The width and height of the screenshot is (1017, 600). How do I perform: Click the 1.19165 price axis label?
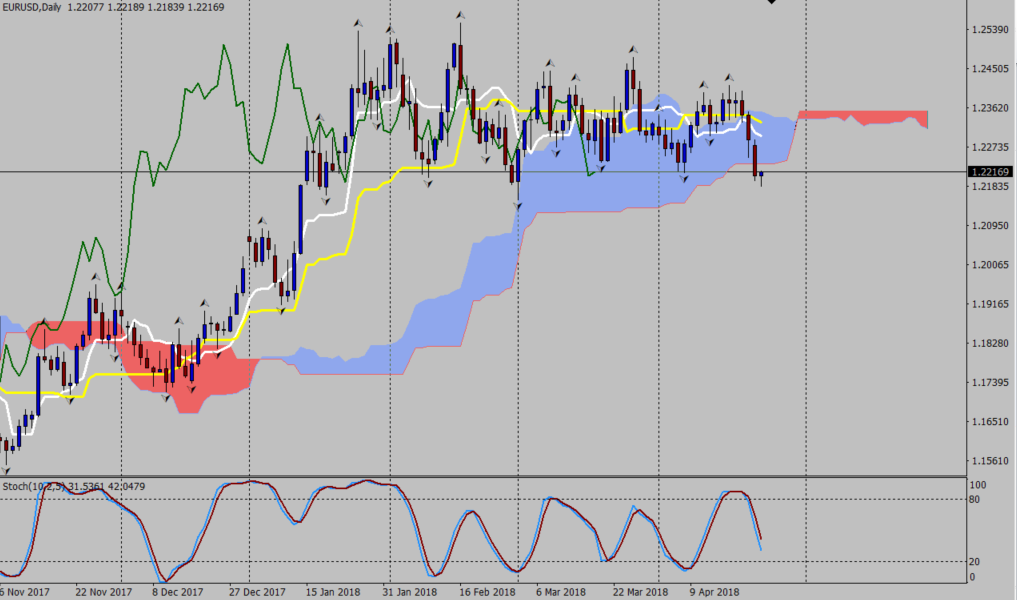click(990, 304)
